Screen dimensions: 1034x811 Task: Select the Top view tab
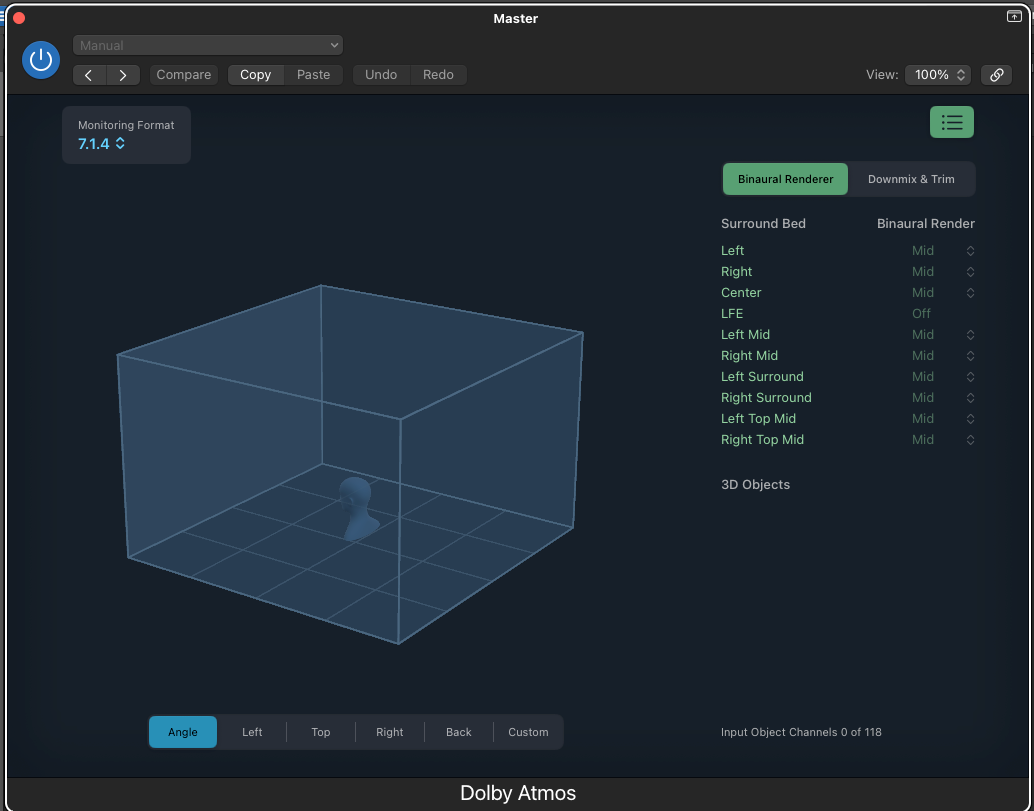[x=320, y=732]
